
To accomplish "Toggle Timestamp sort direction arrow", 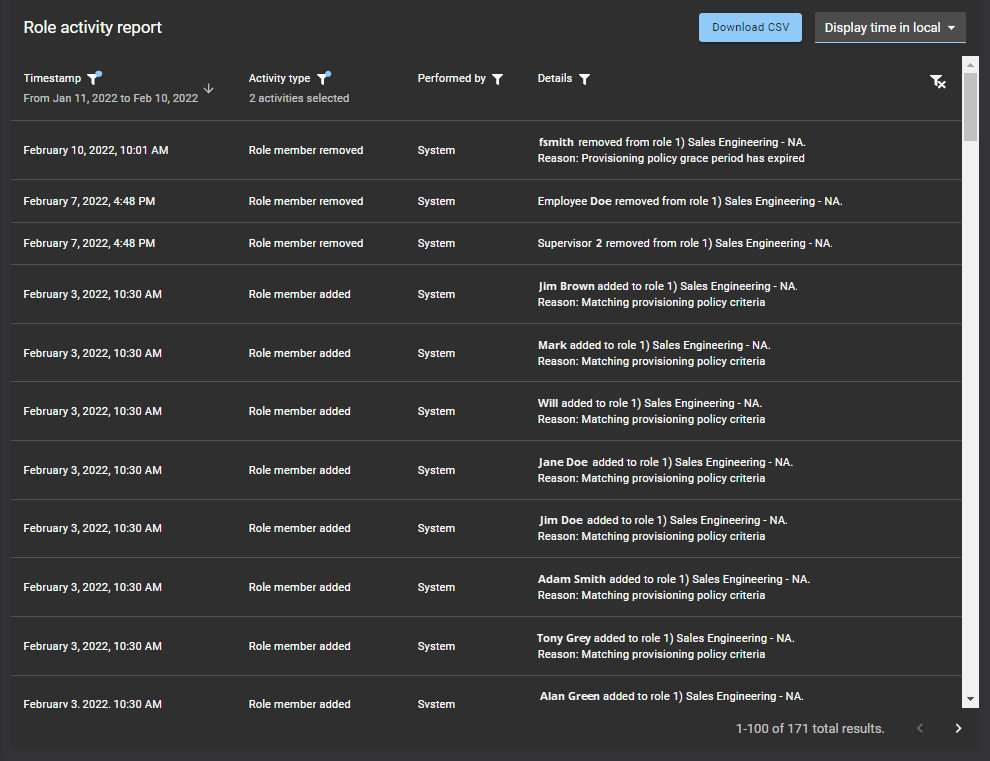I will coord(208,88).
